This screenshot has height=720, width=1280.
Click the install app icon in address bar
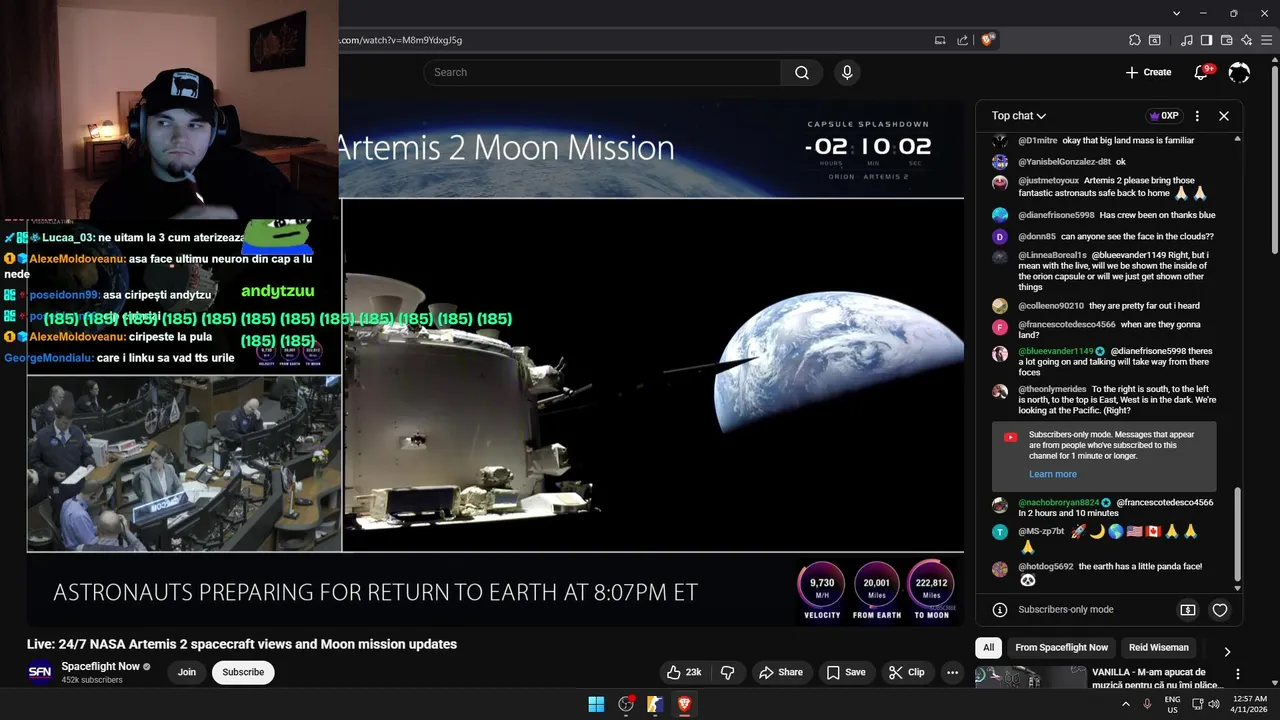point(940,40)
